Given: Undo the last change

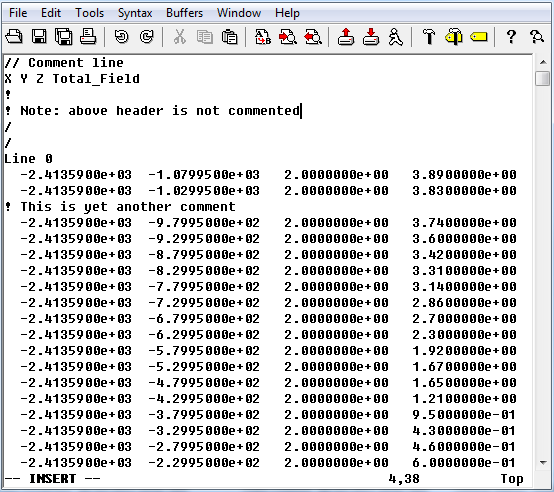Looking at the screenshot, I should (x=122, y=37).
